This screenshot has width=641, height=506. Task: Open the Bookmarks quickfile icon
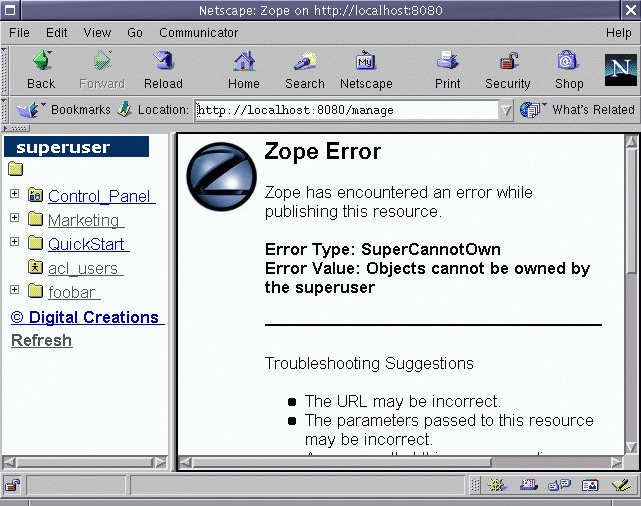click(x=29, y=110)
